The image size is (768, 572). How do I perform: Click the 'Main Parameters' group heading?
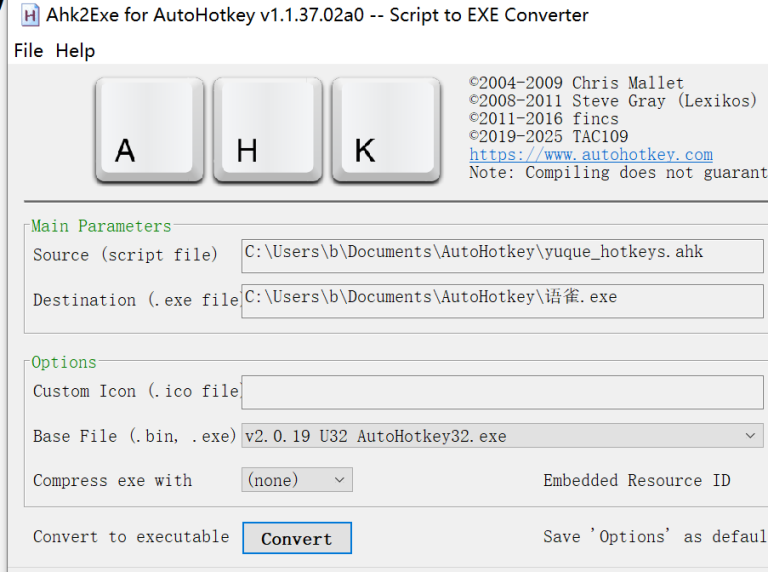[101, 226]
